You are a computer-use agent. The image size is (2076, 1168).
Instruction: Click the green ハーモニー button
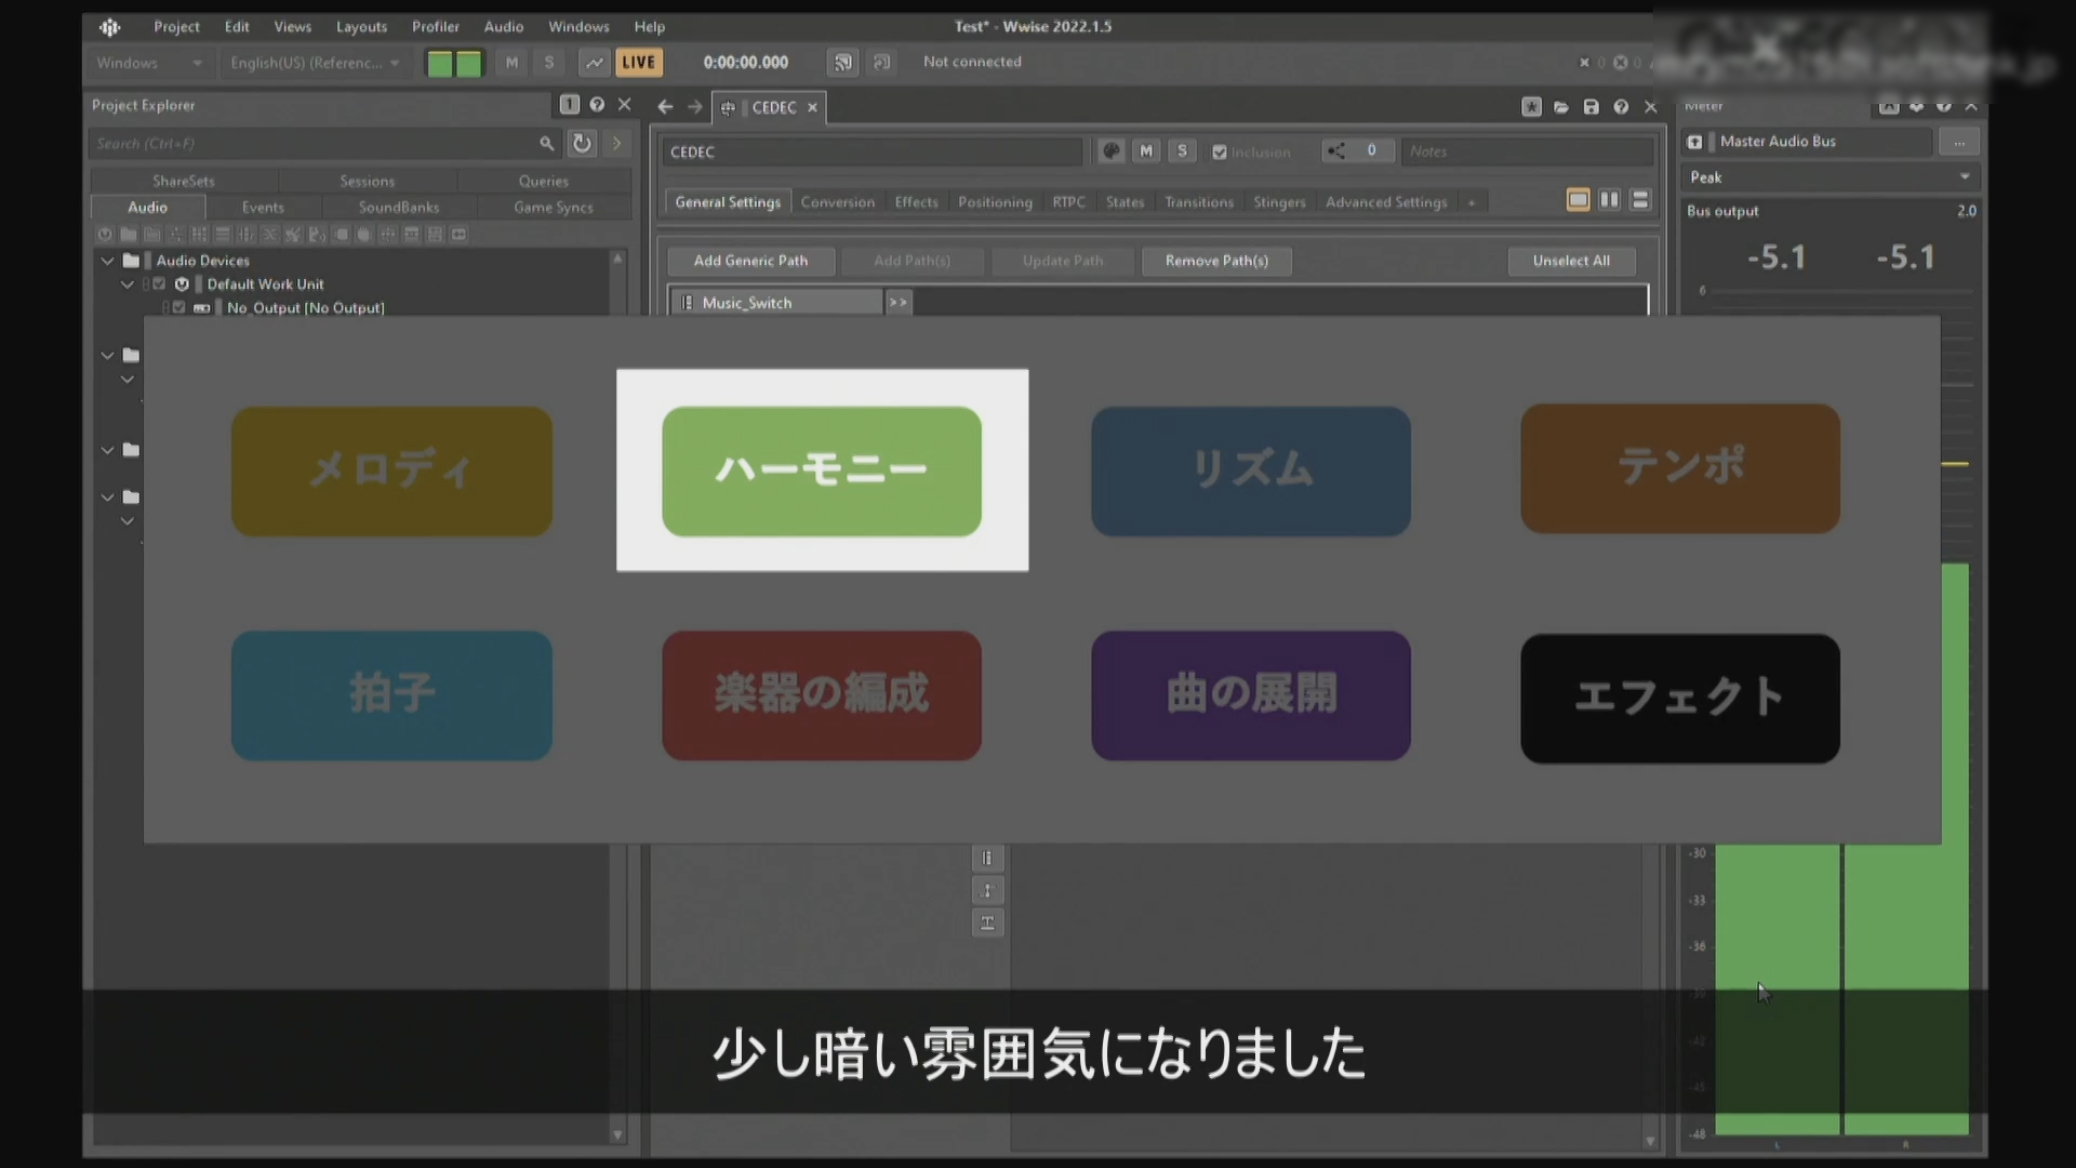coord(822,471)
